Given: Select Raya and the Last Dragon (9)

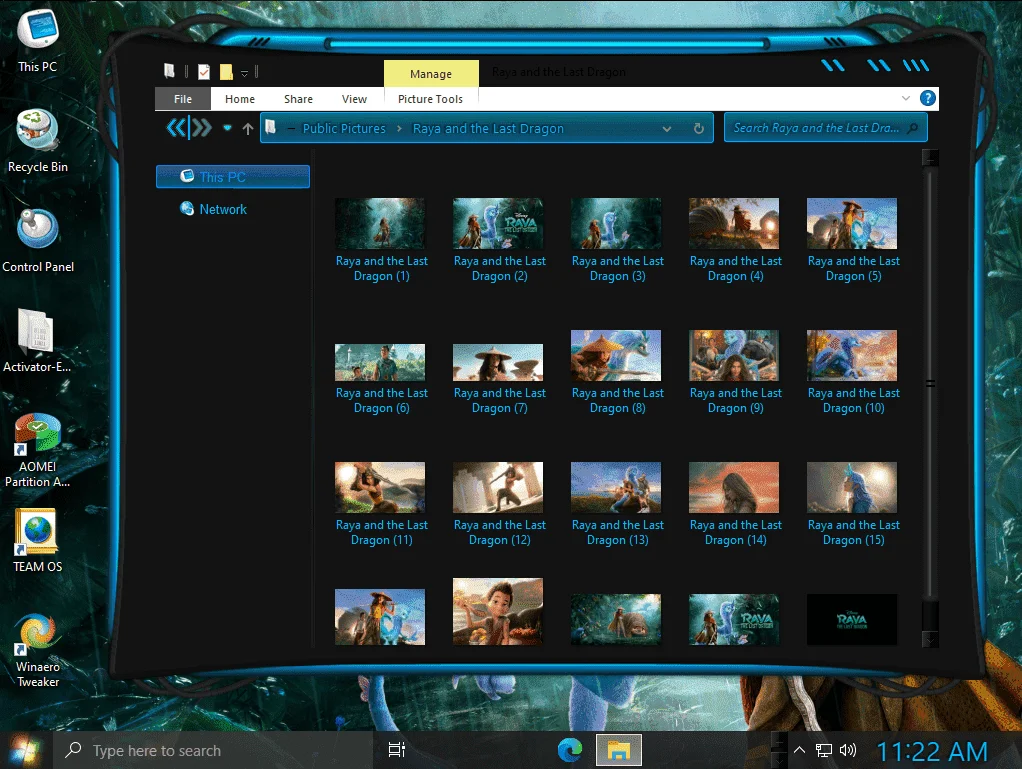Looking at the screenshot, I should [x=735, y=372].
